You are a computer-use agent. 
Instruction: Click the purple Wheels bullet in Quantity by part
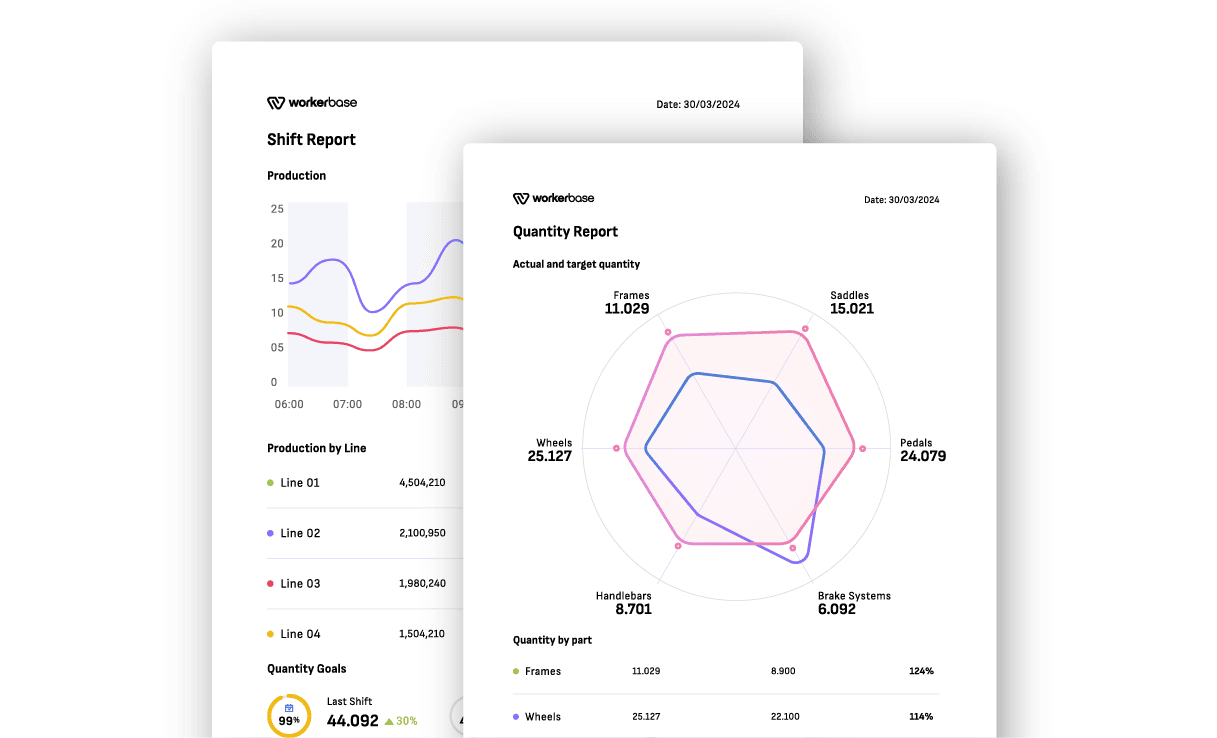coord(516,717)
